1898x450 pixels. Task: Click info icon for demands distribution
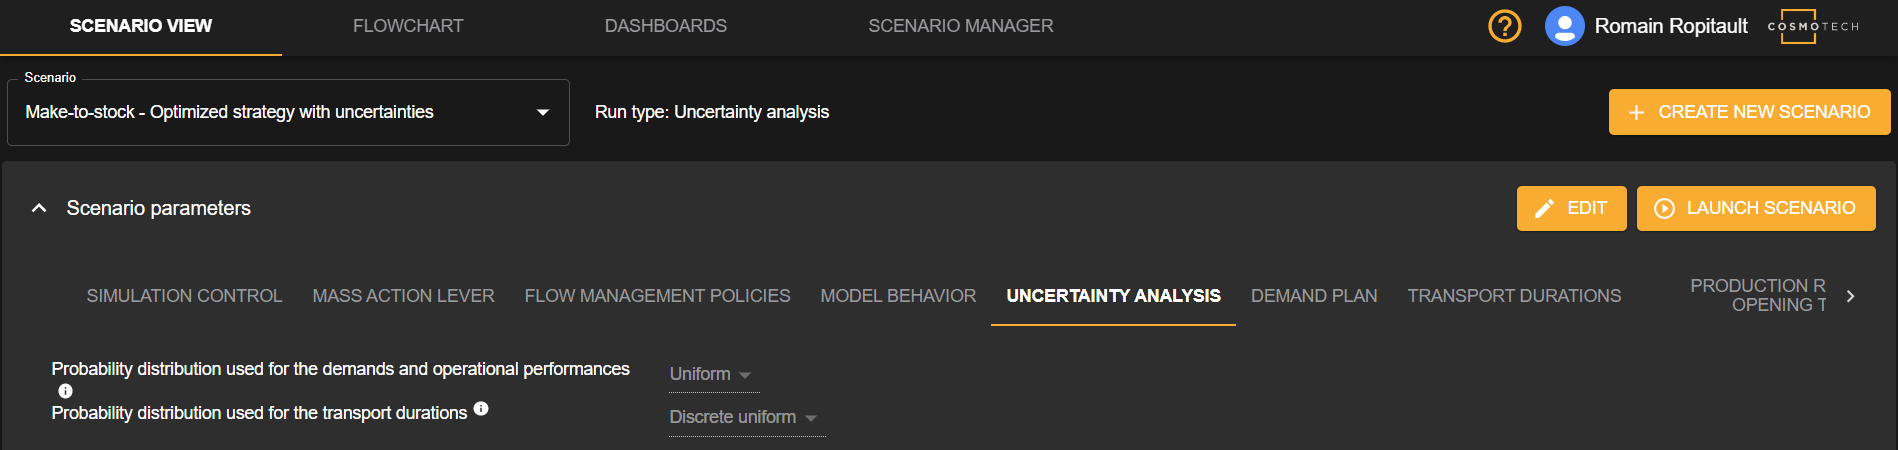point(66,391)
